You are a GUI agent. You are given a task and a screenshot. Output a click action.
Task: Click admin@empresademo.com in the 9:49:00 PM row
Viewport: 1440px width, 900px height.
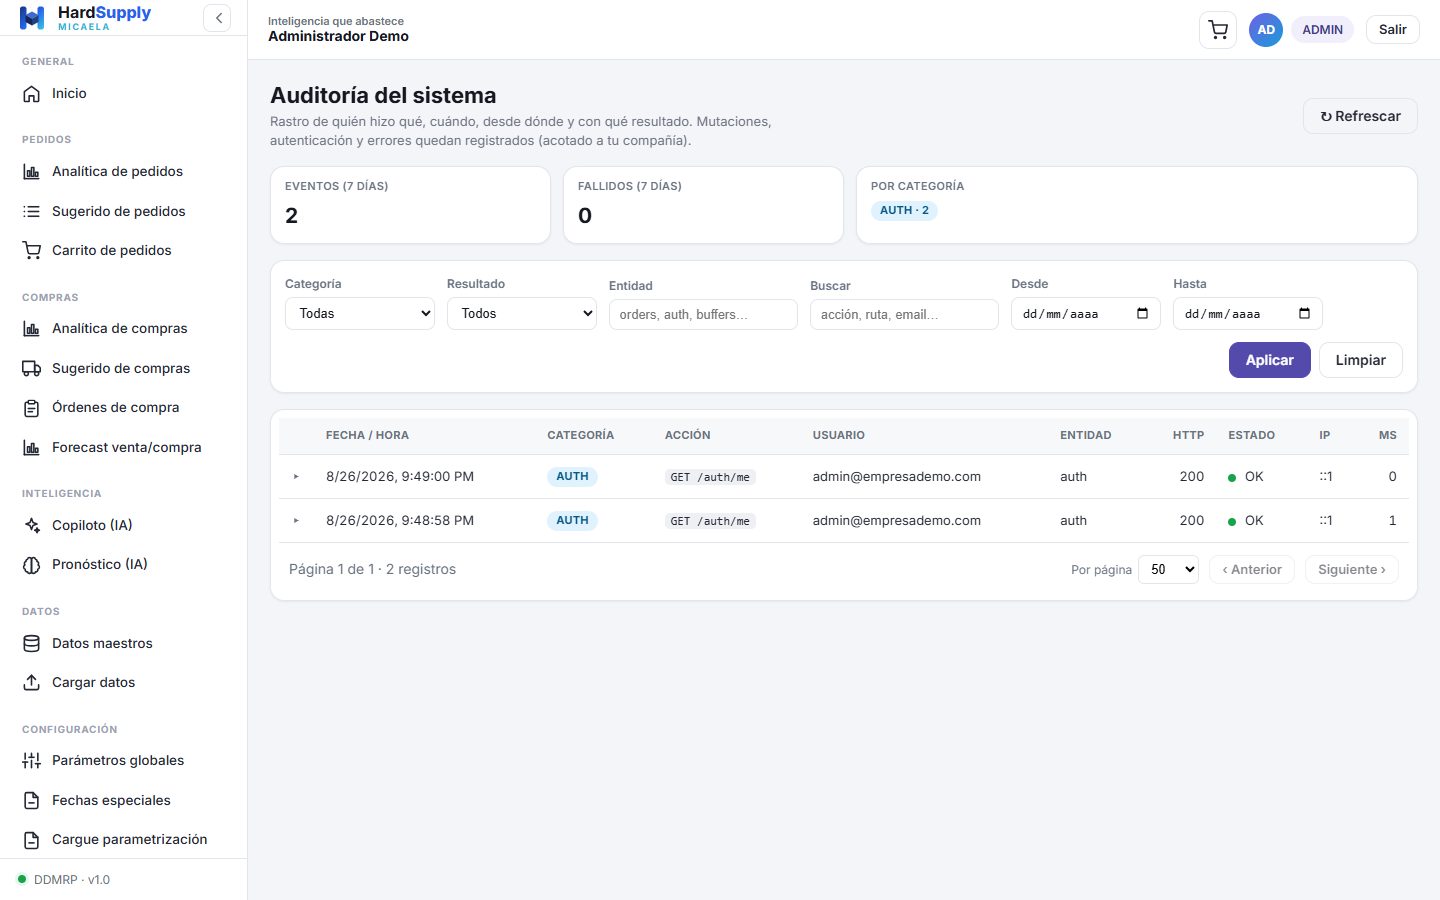point(897,476)
